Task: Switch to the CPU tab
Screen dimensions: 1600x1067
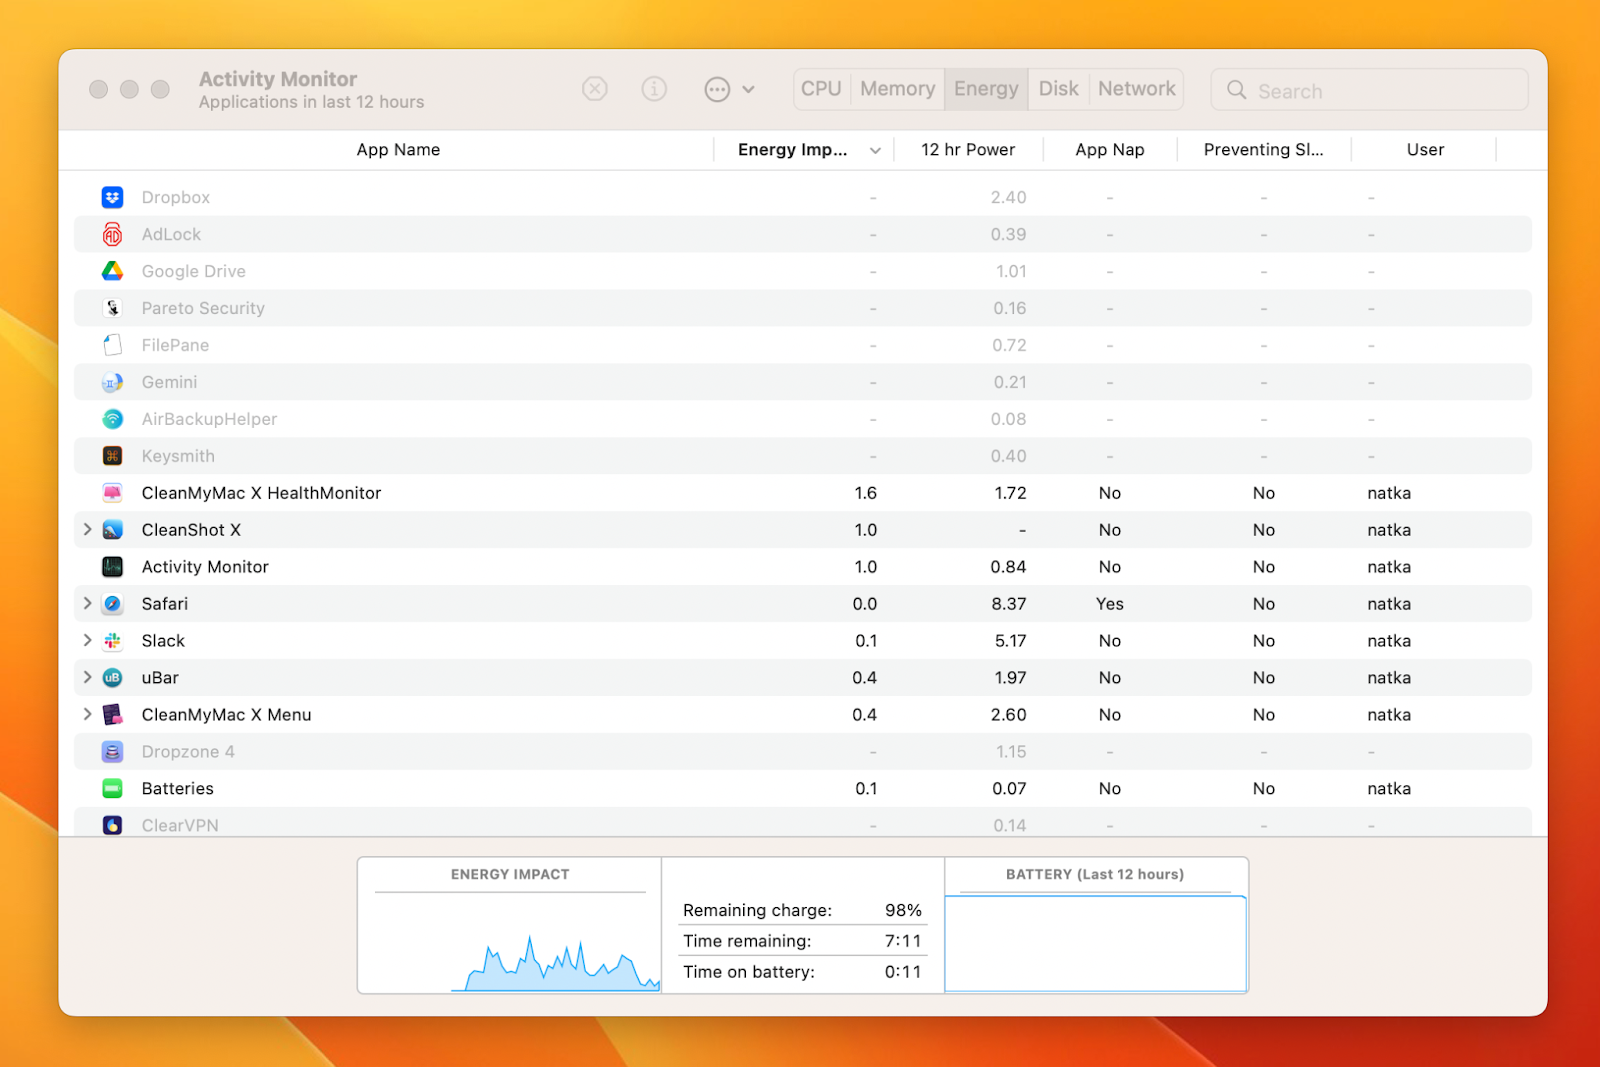Action: 821,89
